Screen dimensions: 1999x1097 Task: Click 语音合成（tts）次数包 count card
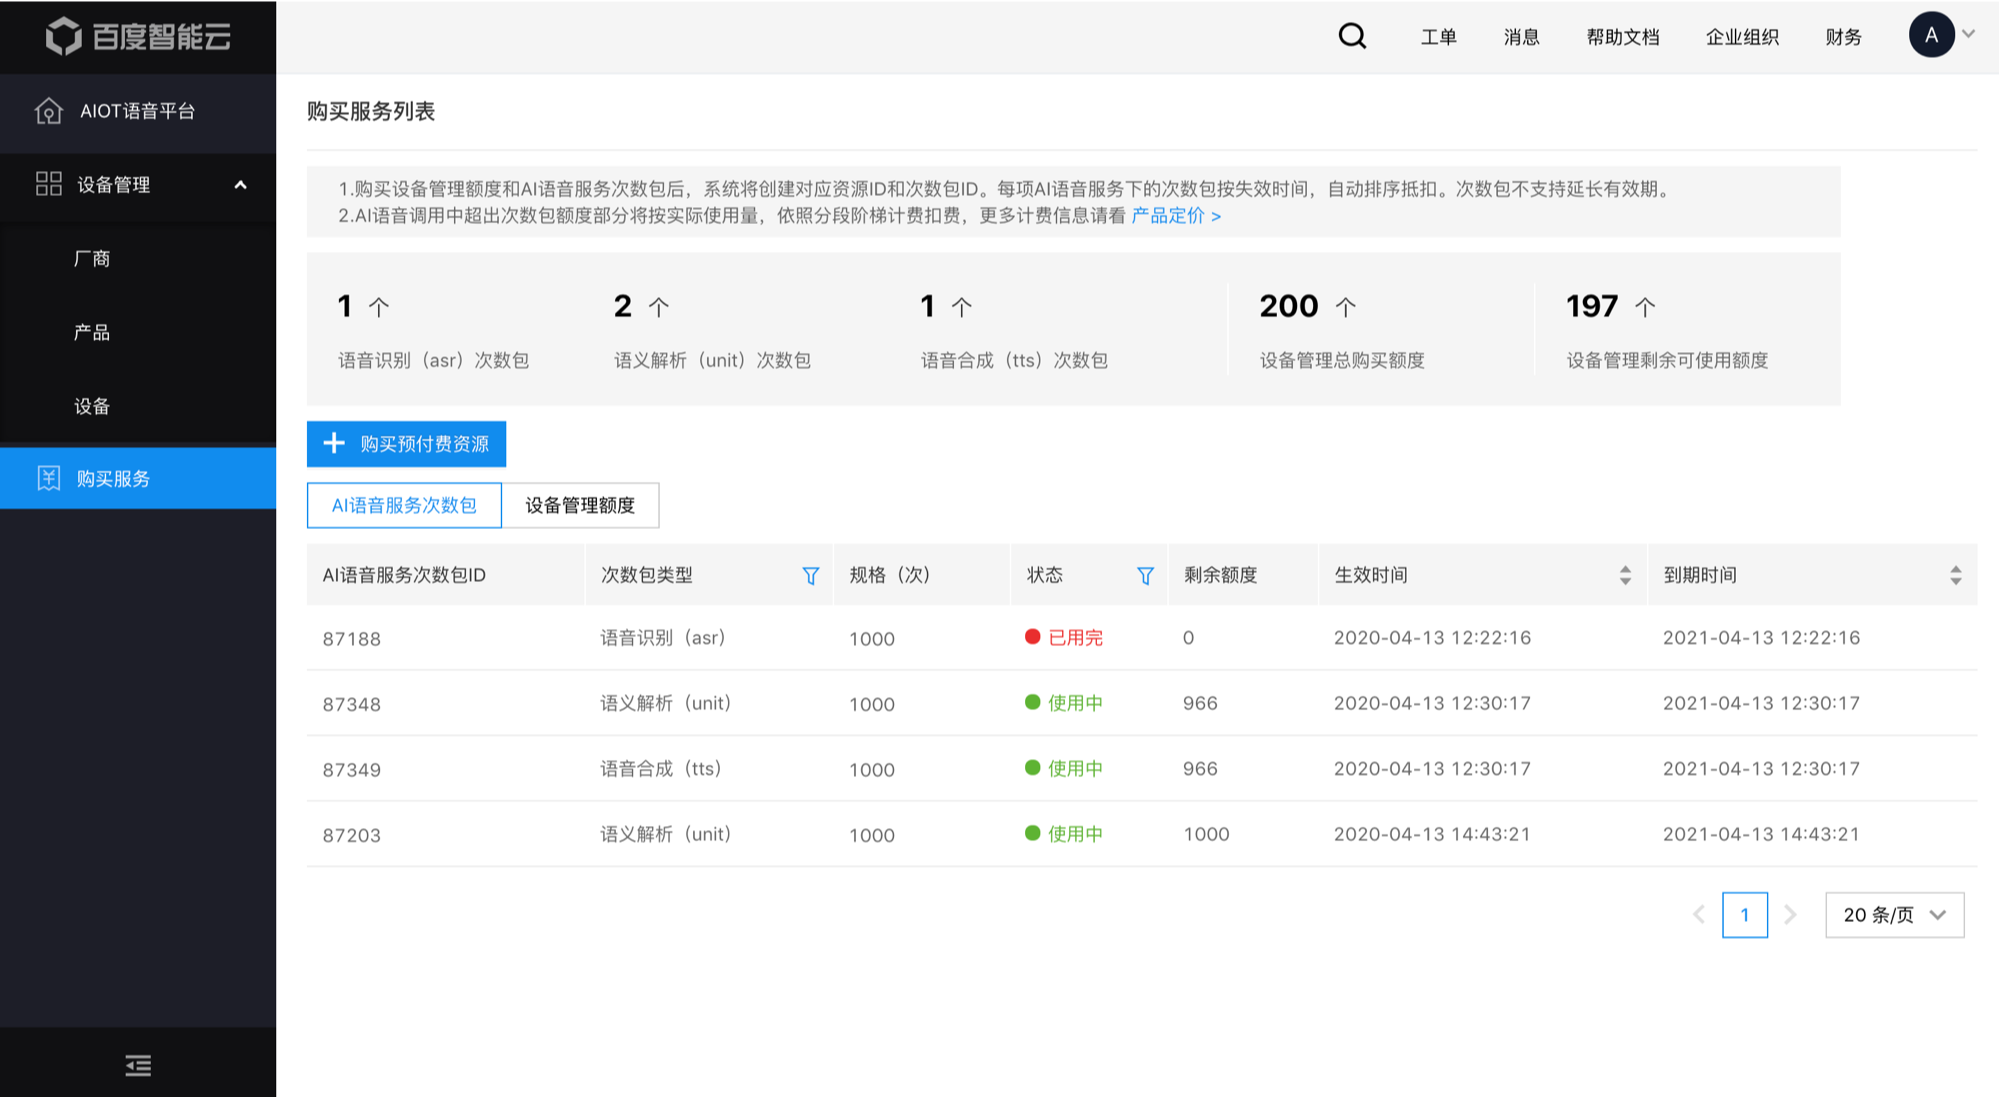tap(1014, 330)
